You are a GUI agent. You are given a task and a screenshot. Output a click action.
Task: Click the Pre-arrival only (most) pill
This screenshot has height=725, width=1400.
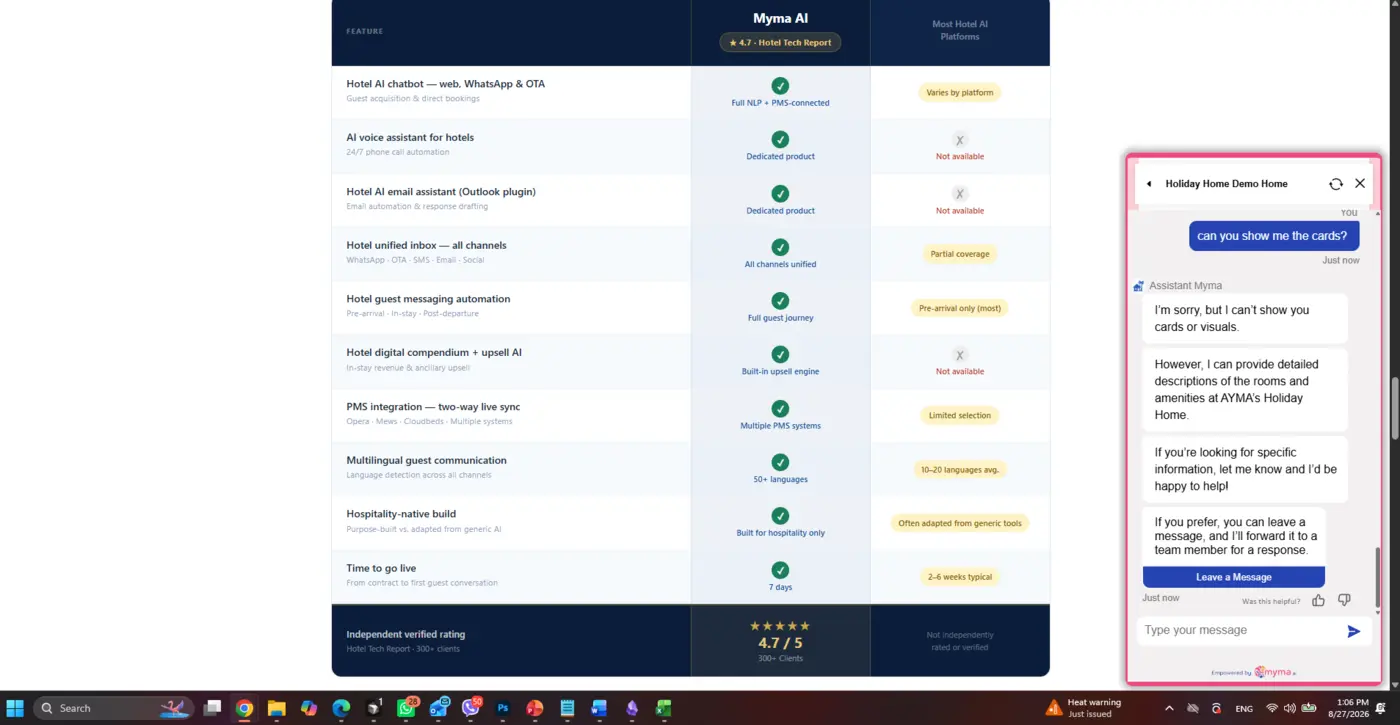tap(960, 308)
